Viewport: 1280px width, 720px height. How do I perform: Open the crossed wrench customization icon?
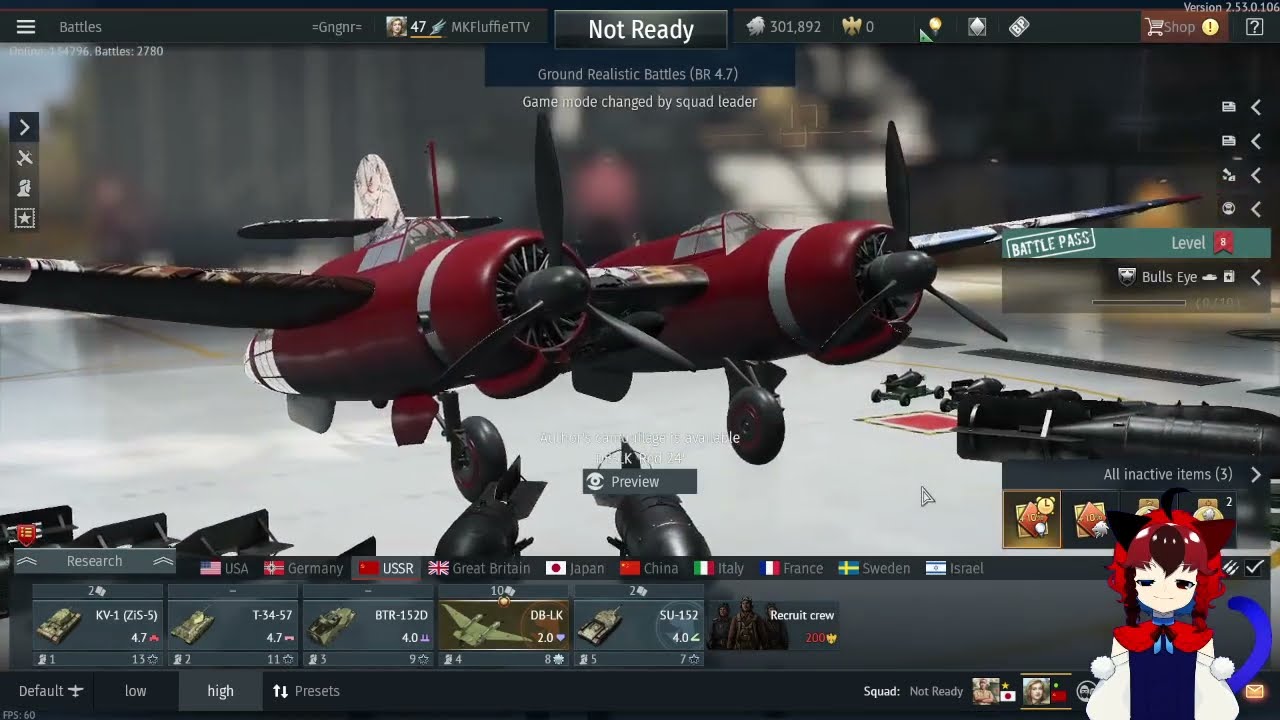(x=25, y=158)
